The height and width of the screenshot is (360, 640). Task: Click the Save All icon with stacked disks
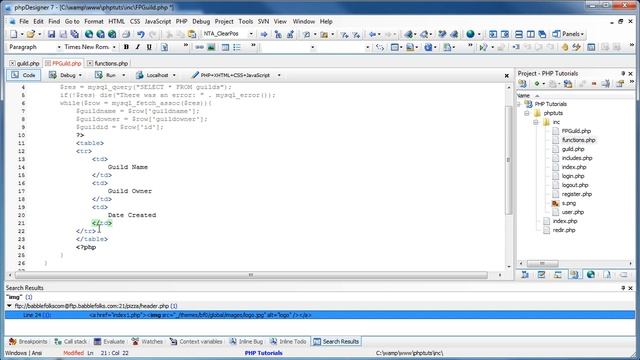coord(75,34)
